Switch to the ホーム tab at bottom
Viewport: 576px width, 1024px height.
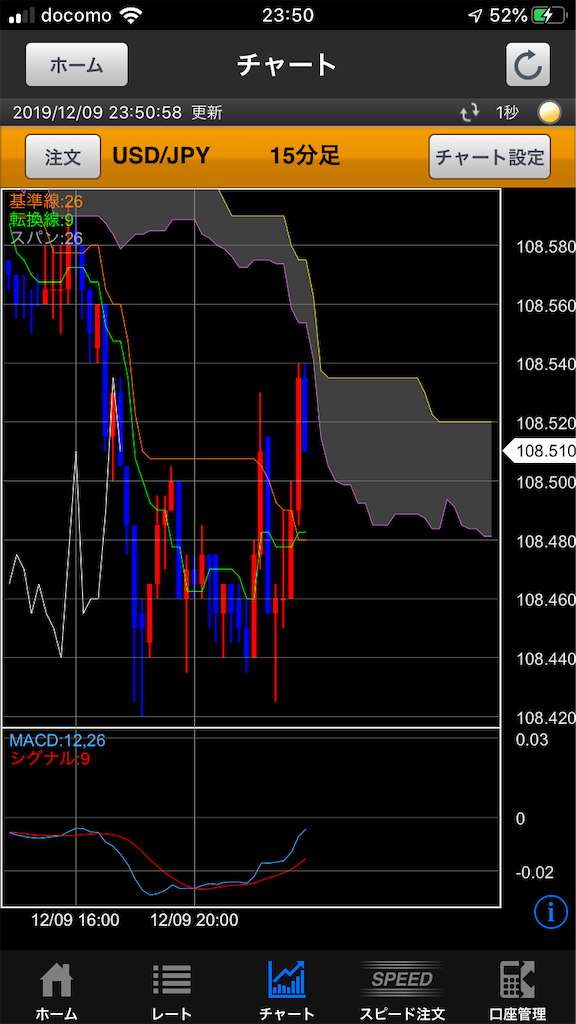tap(56, 991)
